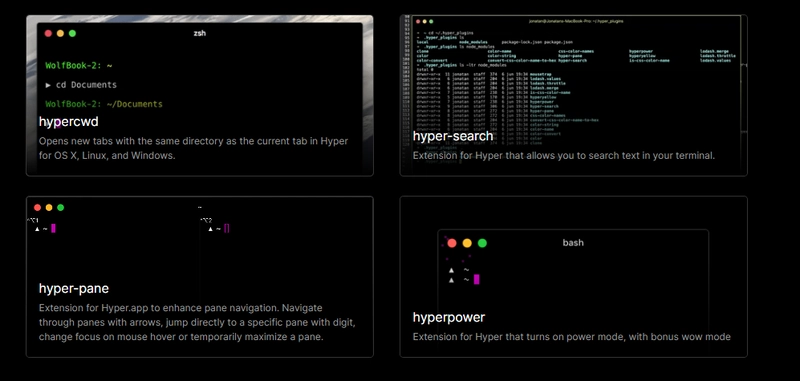Click the 'cd Documents' command line text
This screenshot has height=381, width=800.
[x=86, y=85]
